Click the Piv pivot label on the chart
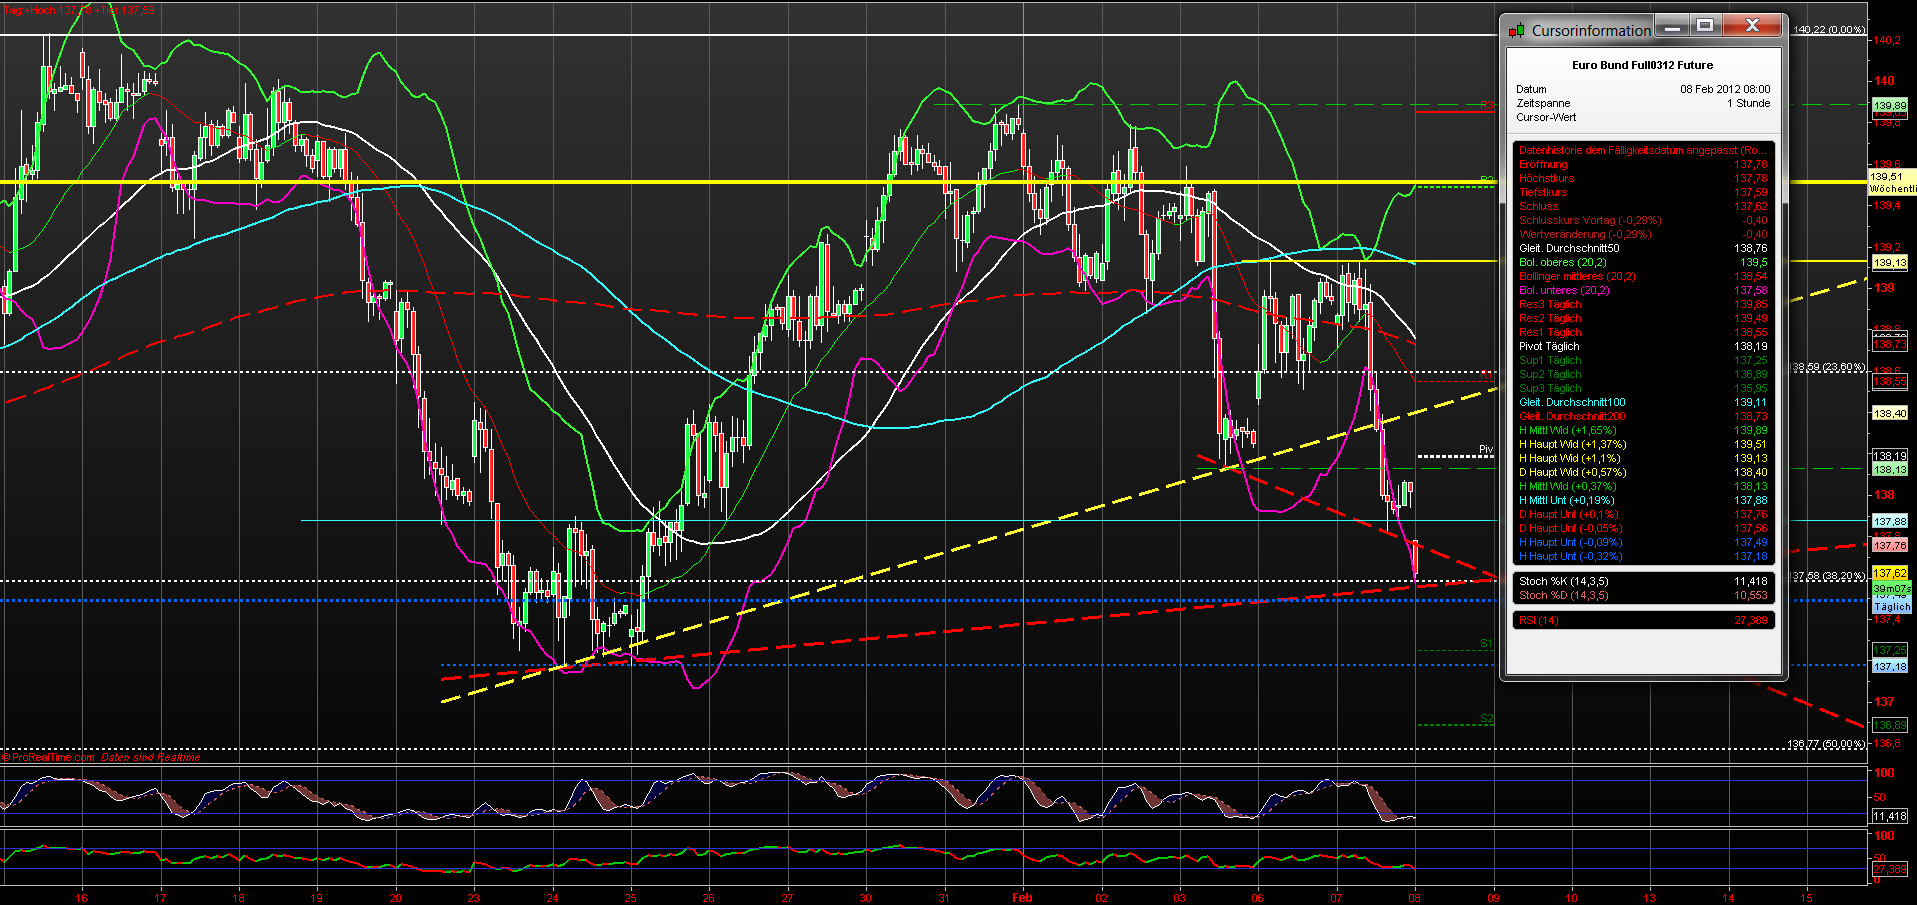The image size is (1917, 905). tap(1486, 449)
